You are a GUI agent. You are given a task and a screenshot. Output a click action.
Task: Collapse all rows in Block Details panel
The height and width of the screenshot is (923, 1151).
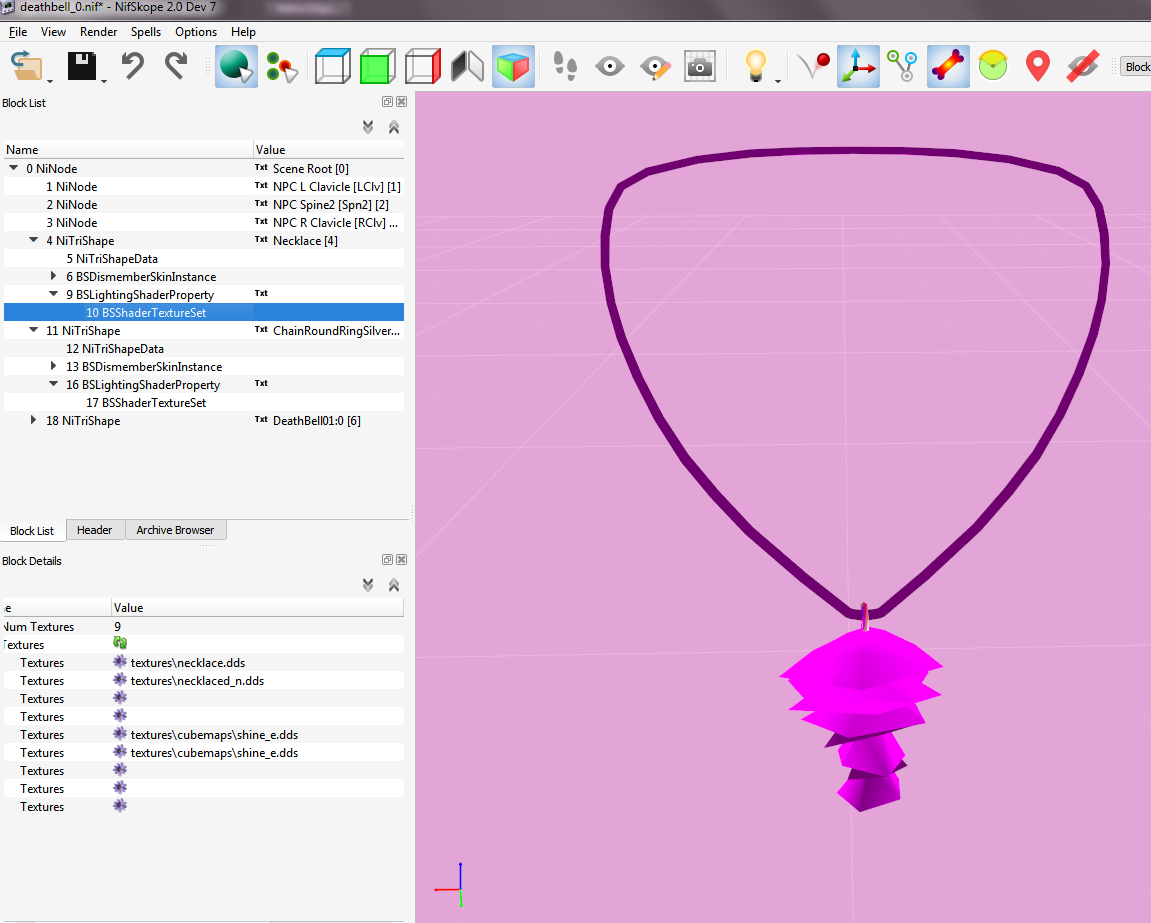pos(394,584)
